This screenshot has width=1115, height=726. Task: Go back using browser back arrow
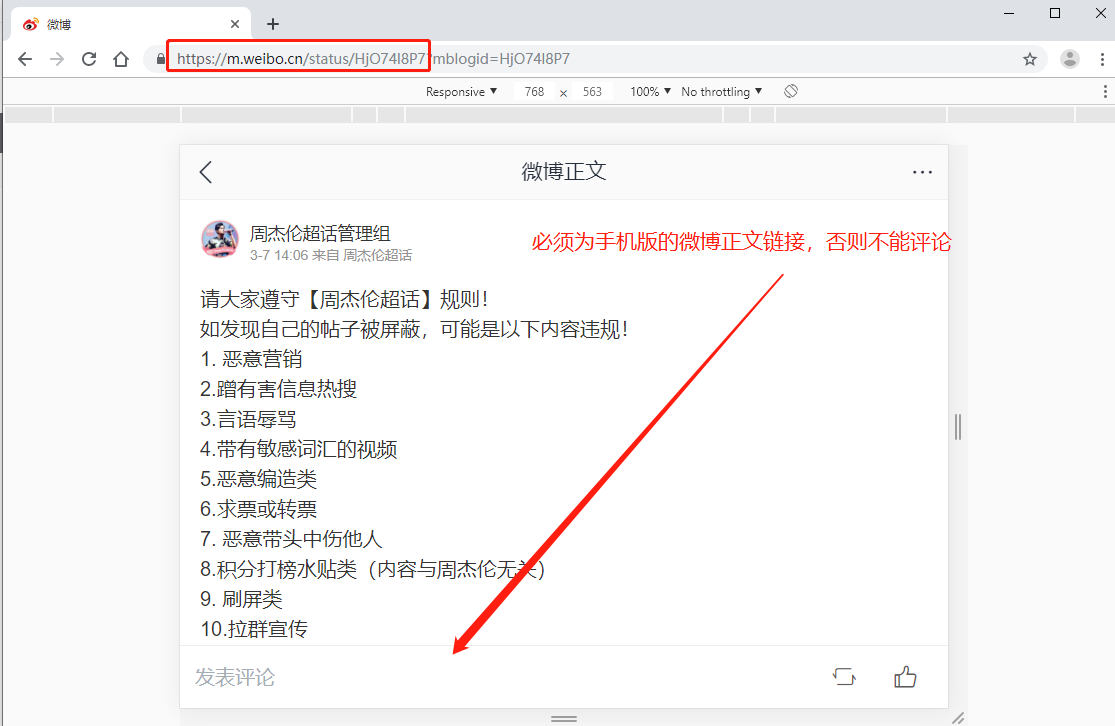tap(25, 59)
